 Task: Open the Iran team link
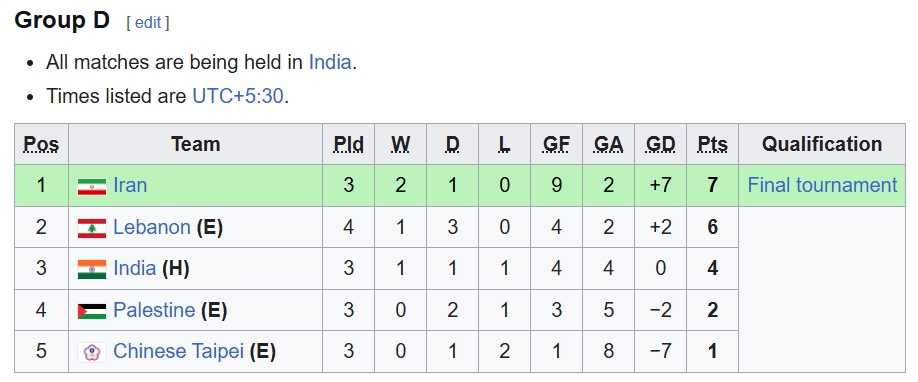point(130,186)
